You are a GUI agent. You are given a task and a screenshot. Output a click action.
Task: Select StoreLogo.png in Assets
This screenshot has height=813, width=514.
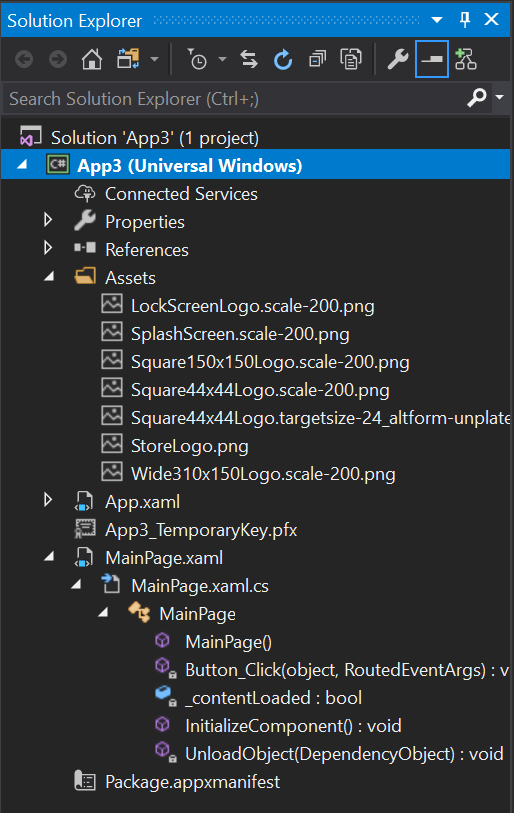pos(189,446)
